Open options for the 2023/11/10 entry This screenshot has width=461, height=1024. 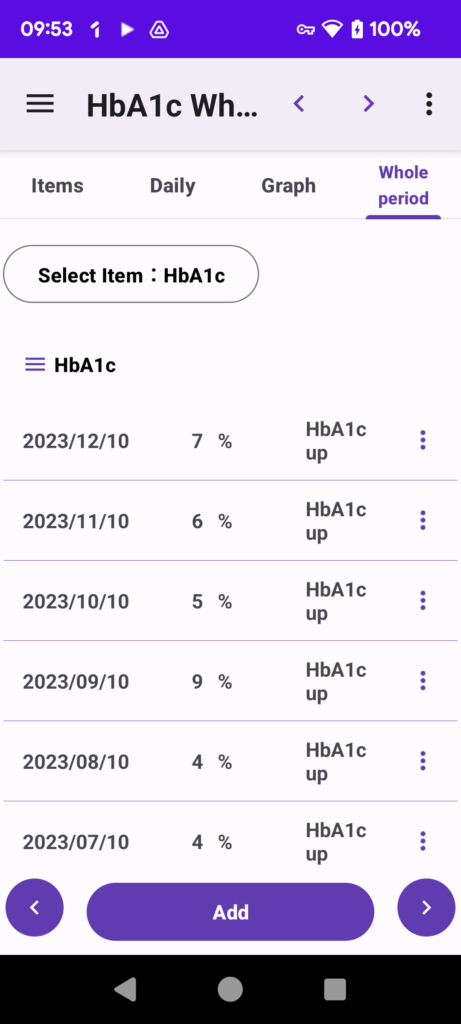[422, 520]
